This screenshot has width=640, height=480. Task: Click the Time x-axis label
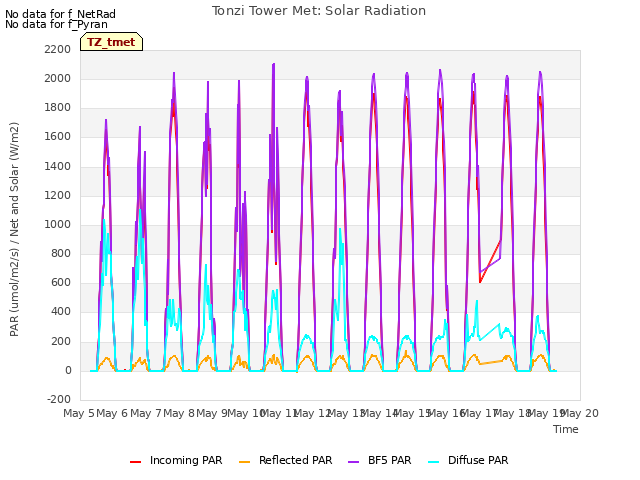click(566, 429)
